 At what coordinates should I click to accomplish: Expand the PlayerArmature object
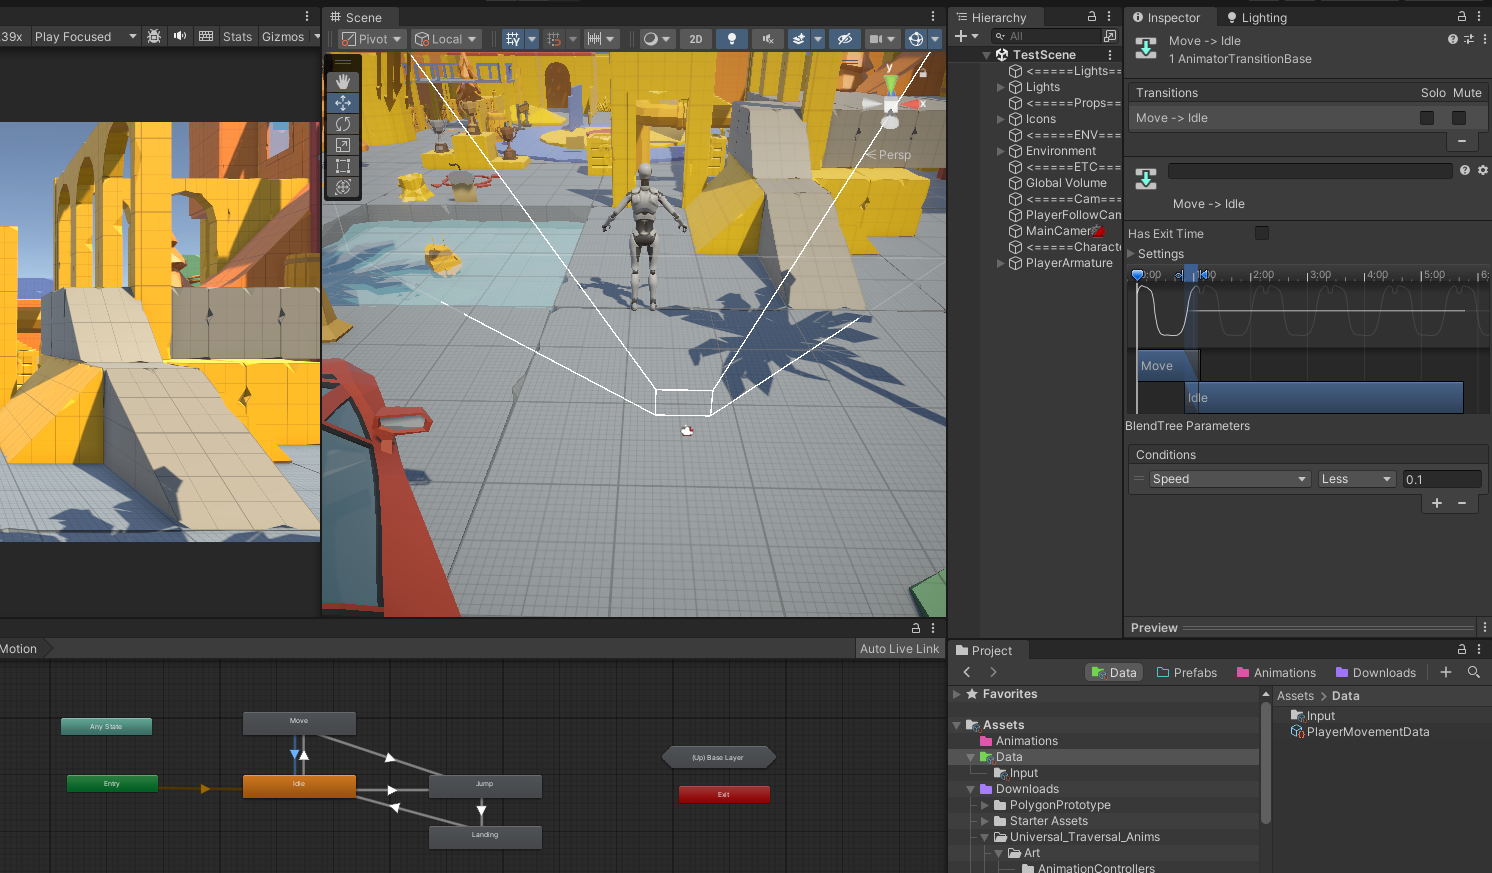point(1001,263)
